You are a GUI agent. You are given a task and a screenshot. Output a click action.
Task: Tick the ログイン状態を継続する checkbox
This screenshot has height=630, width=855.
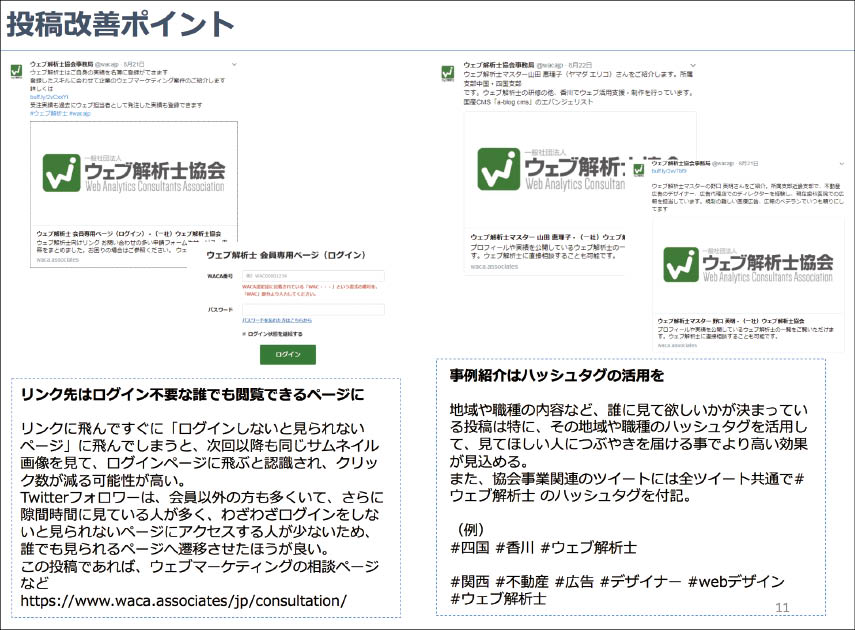(x=244, y=334)
